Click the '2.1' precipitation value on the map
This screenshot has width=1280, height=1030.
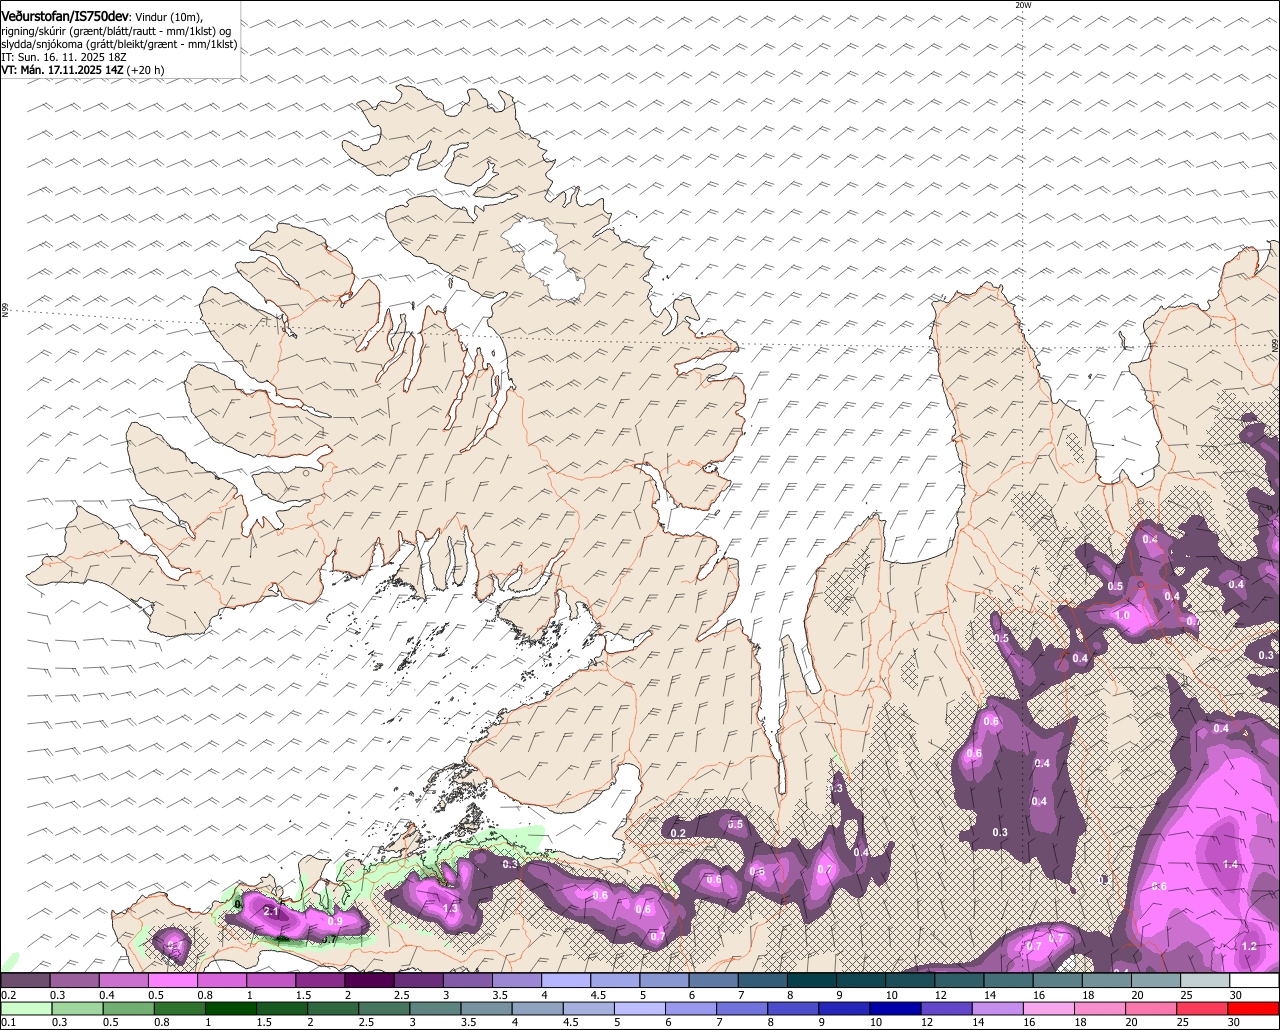(271, 912)
